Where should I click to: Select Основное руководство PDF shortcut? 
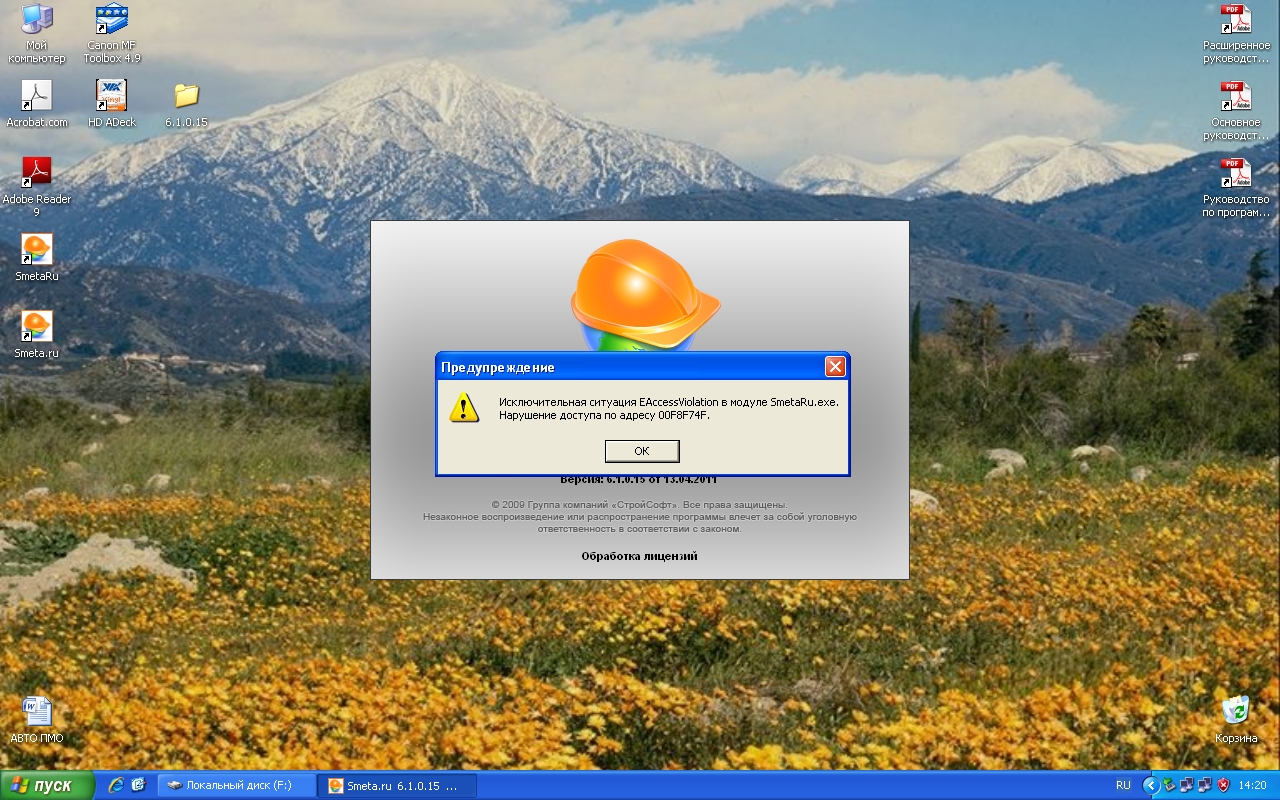pos(1236,110)
